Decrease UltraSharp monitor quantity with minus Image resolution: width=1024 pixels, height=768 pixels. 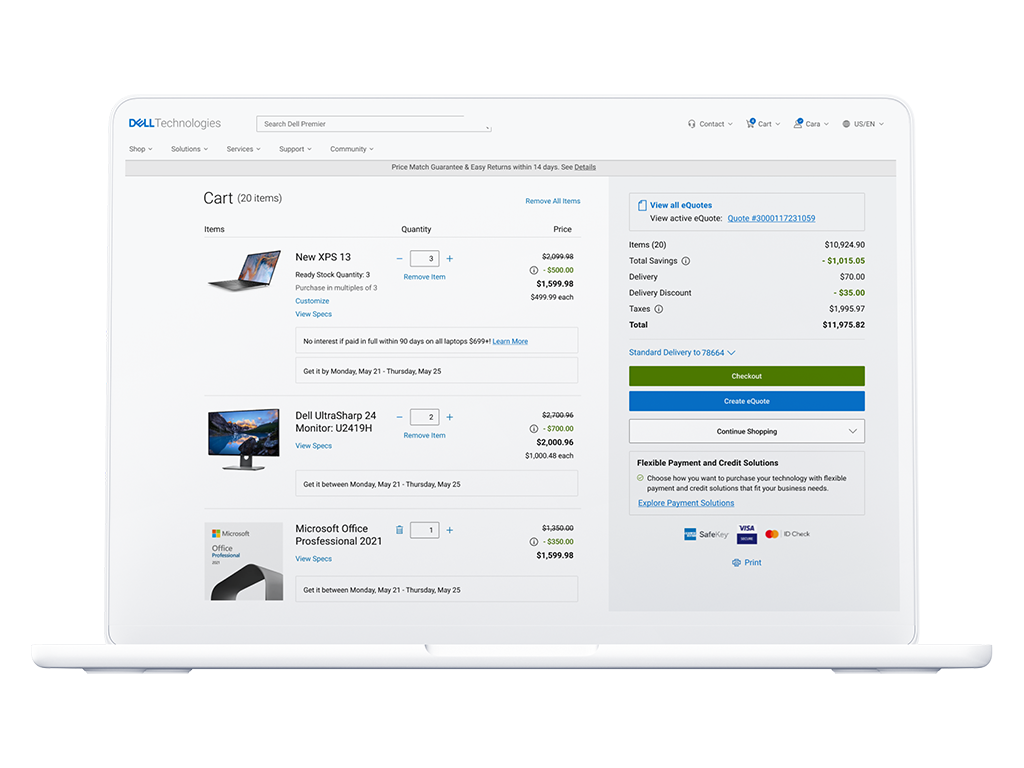[x=400, y=417]
